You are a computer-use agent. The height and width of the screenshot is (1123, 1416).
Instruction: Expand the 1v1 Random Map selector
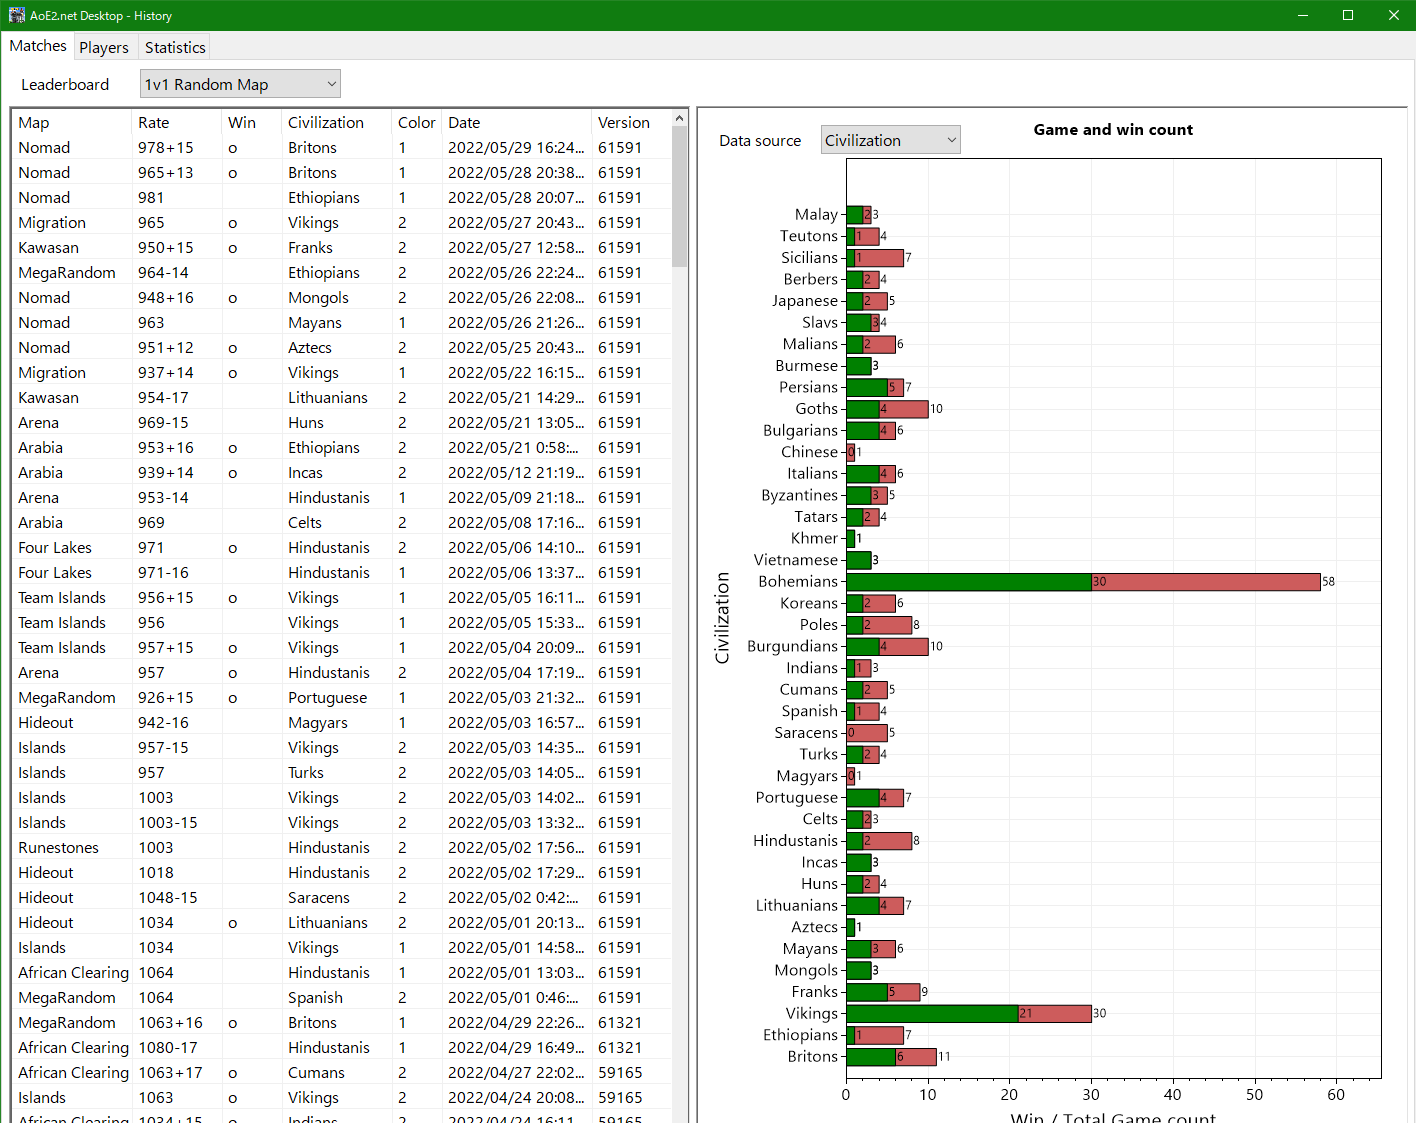pos(329,83)
